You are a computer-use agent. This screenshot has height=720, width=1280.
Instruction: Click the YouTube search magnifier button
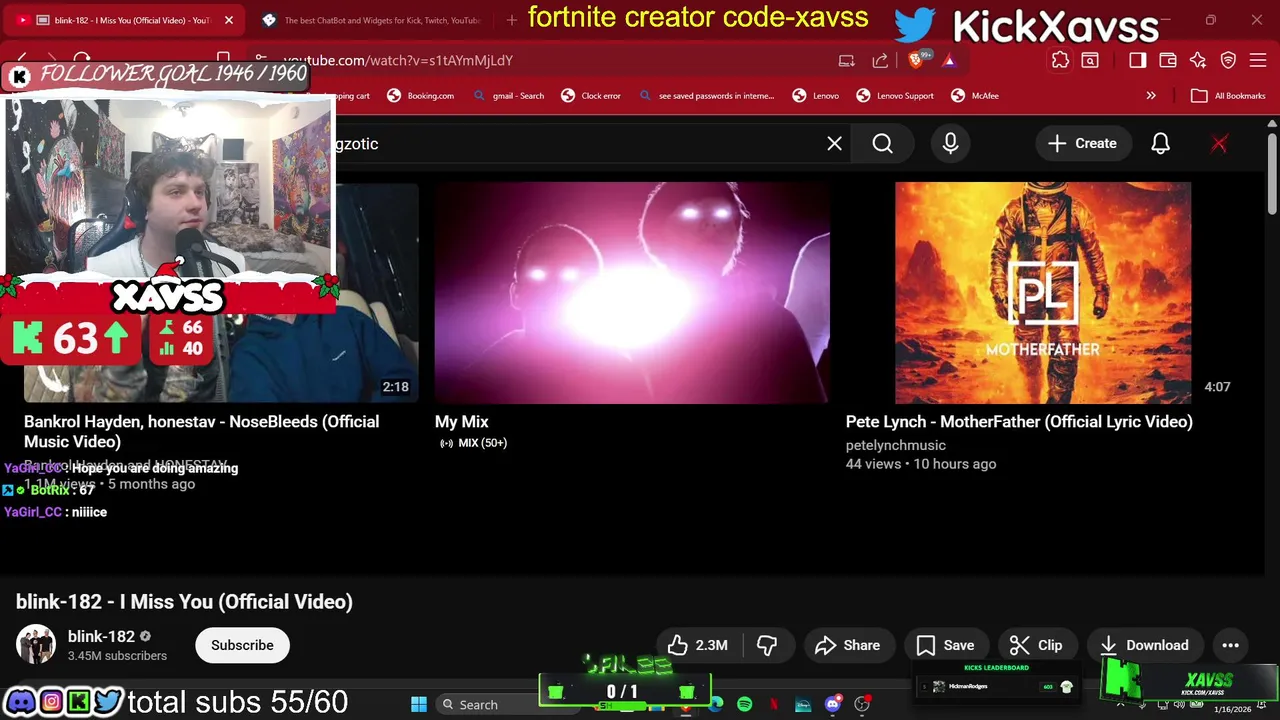[x=882, y=143]
